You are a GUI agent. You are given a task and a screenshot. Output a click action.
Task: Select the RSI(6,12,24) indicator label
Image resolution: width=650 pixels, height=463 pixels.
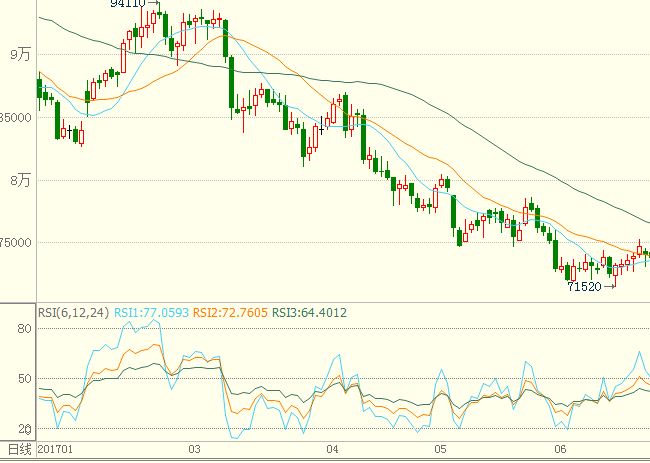click(x=73, y=313)
